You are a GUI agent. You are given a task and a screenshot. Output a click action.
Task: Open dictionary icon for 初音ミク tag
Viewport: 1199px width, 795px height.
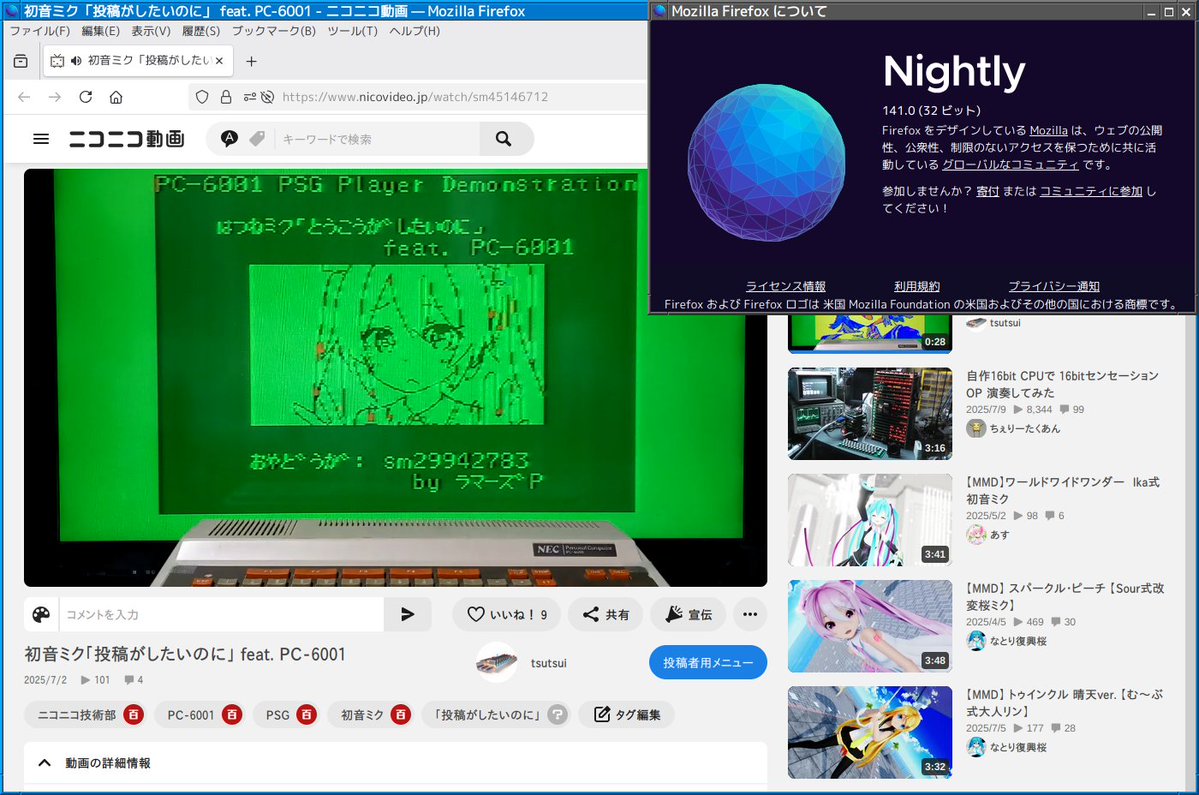click(401, 715)
